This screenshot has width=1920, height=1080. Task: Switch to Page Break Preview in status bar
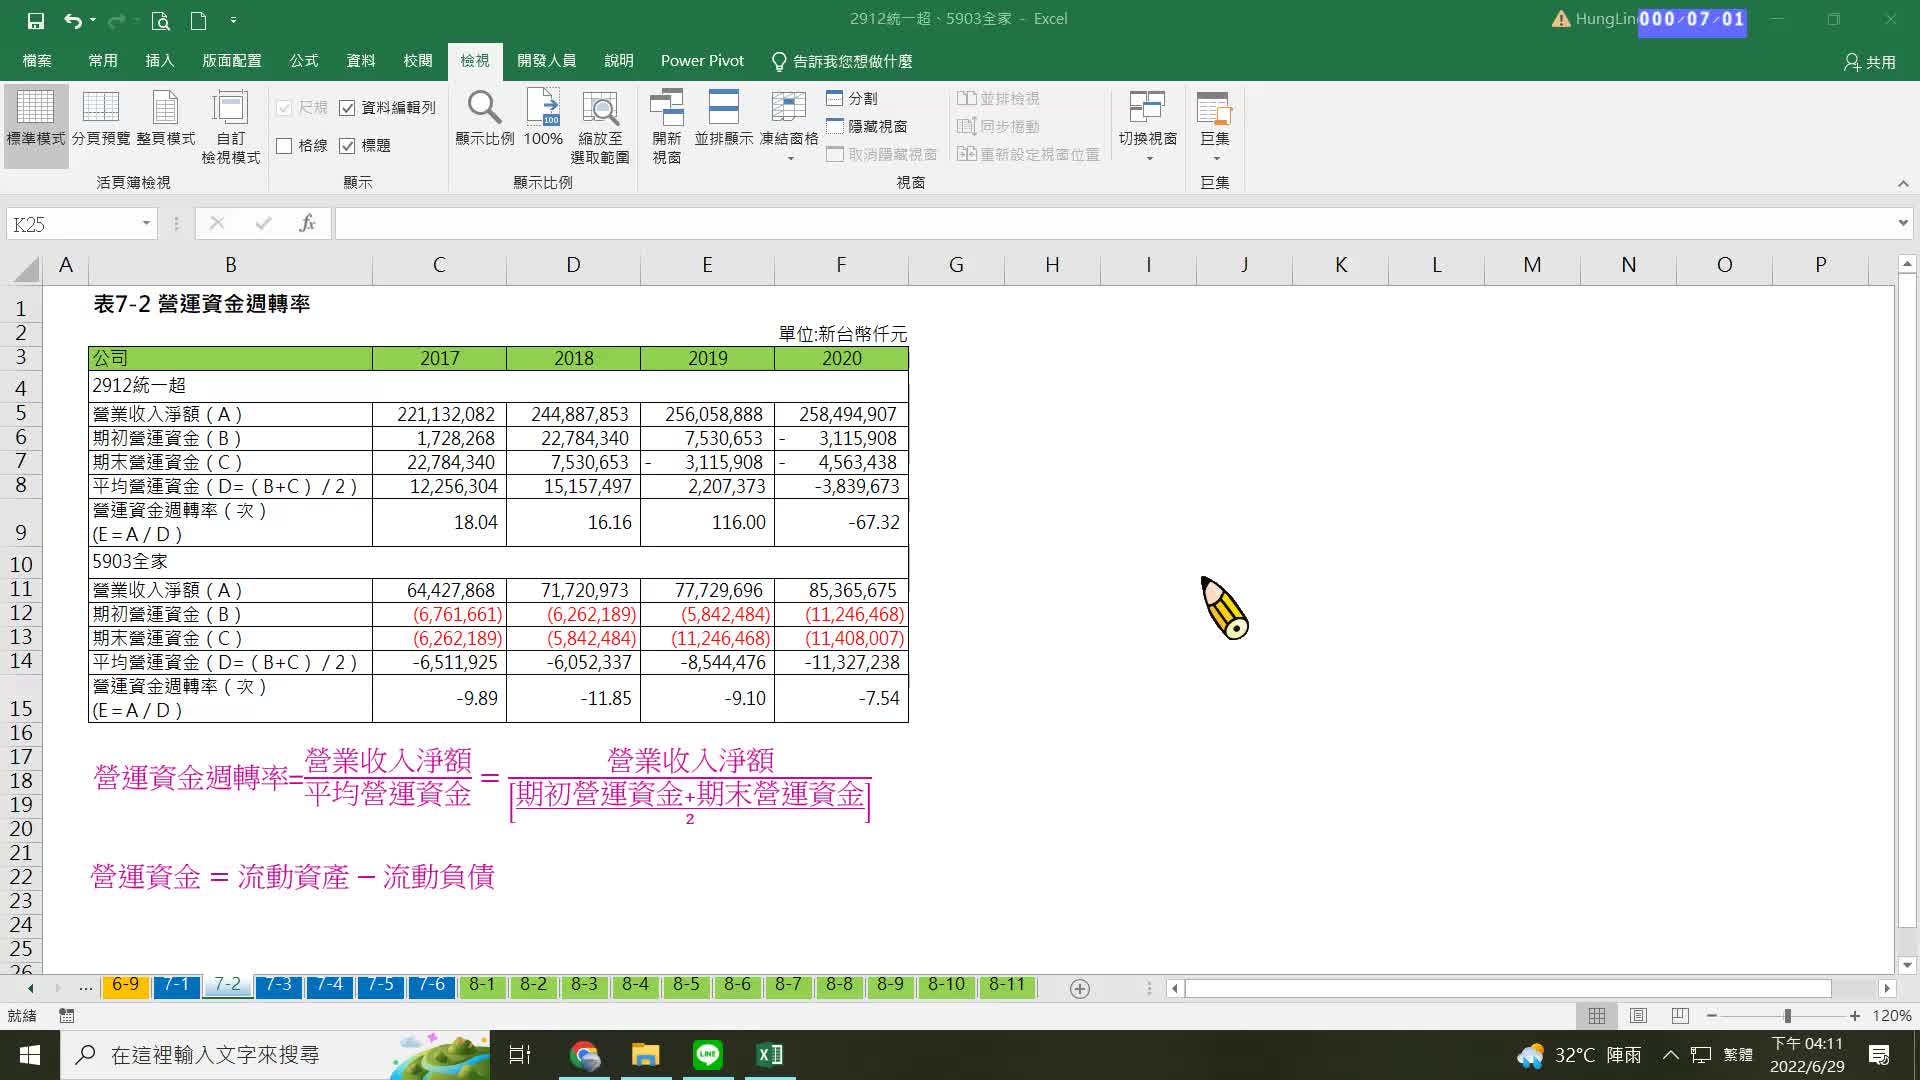pyautogui.click(x=1680, y=1015)
